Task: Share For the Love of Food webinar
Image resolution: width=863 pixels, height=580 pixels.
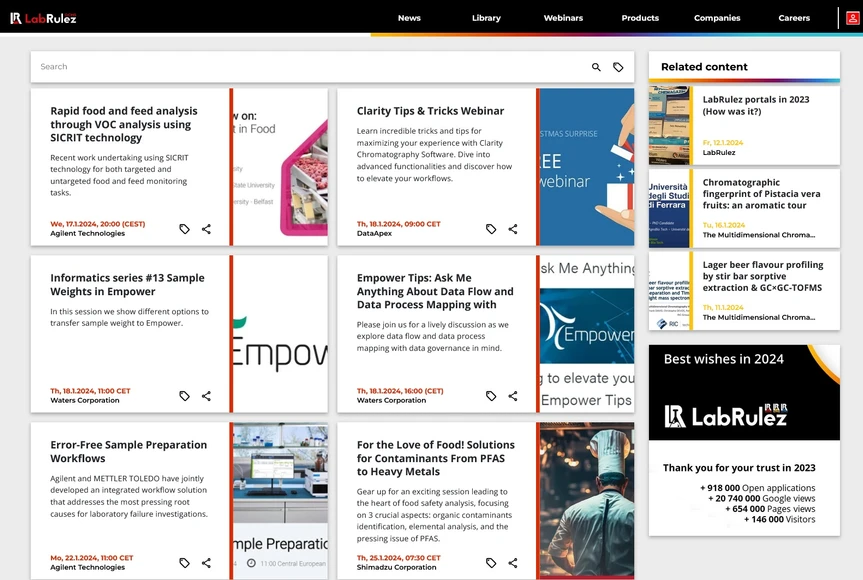Action: tap(513, 562)
